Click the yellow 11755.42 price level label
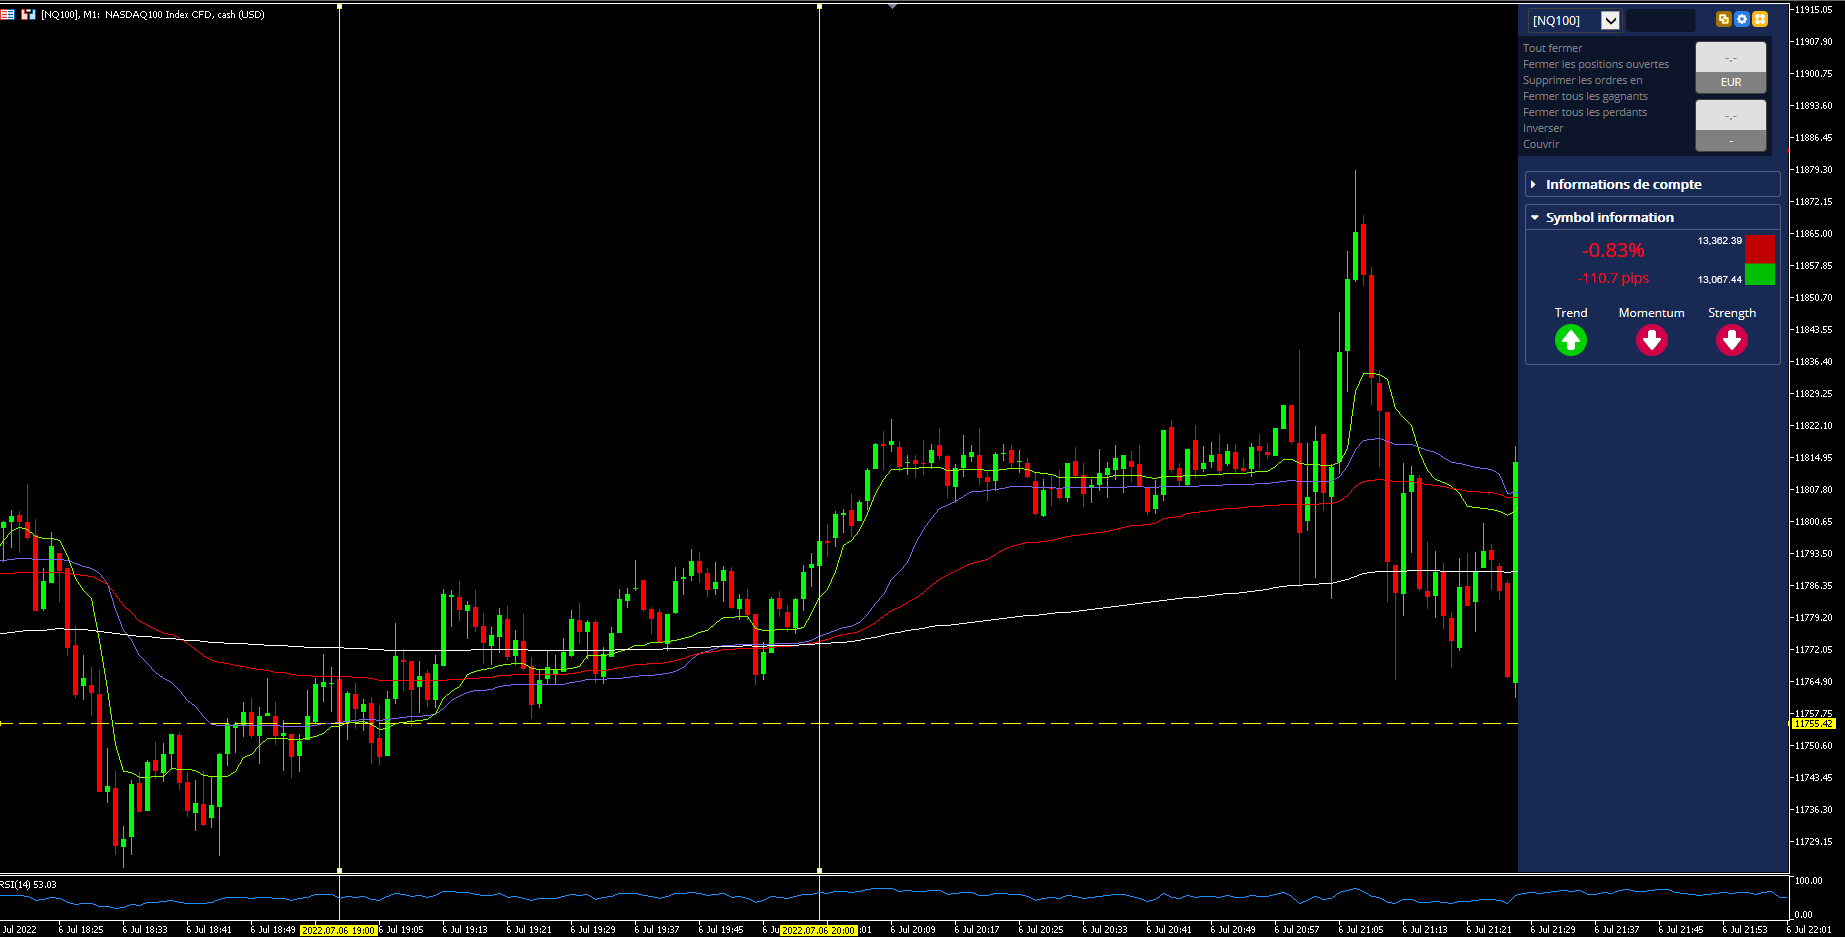 [1813, 723]
